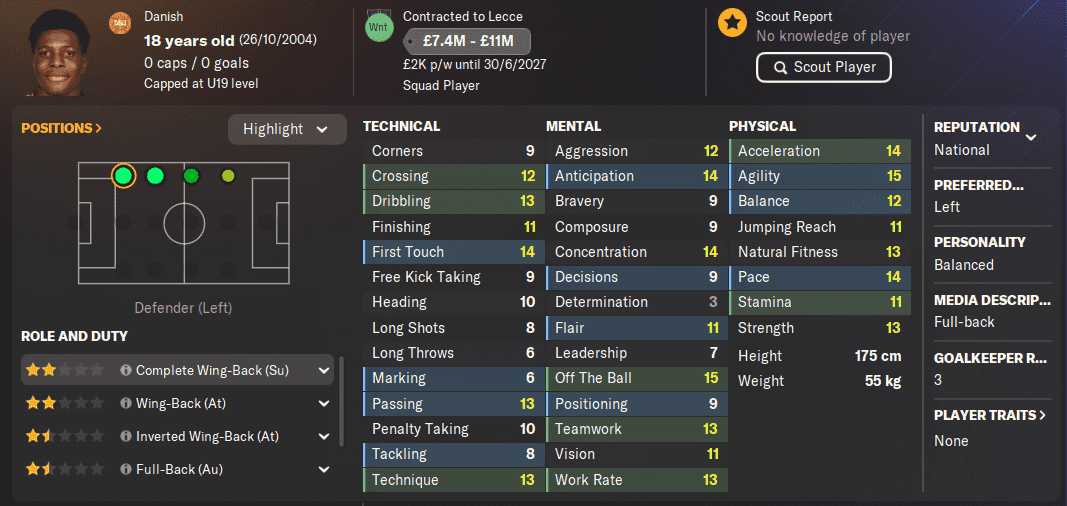Click the Danish nationality flag badge

pyautogui.click(x=119, y=23)
